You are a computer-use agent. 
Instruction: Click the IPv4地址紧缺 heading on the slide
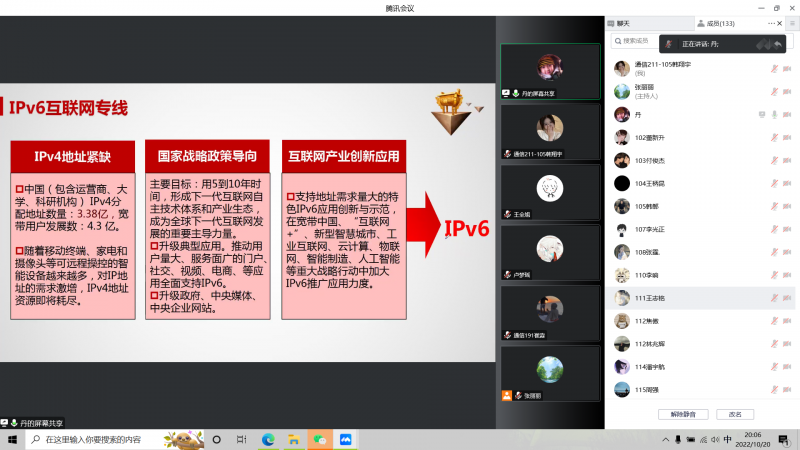(x=72, y=157)
